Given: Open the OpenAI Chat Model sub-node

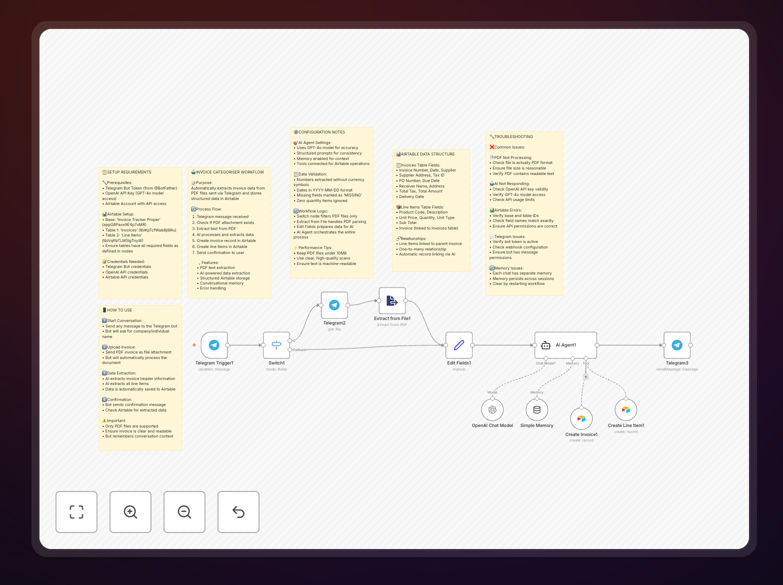Looking at the screenshot, I should (x=492, y=410).
